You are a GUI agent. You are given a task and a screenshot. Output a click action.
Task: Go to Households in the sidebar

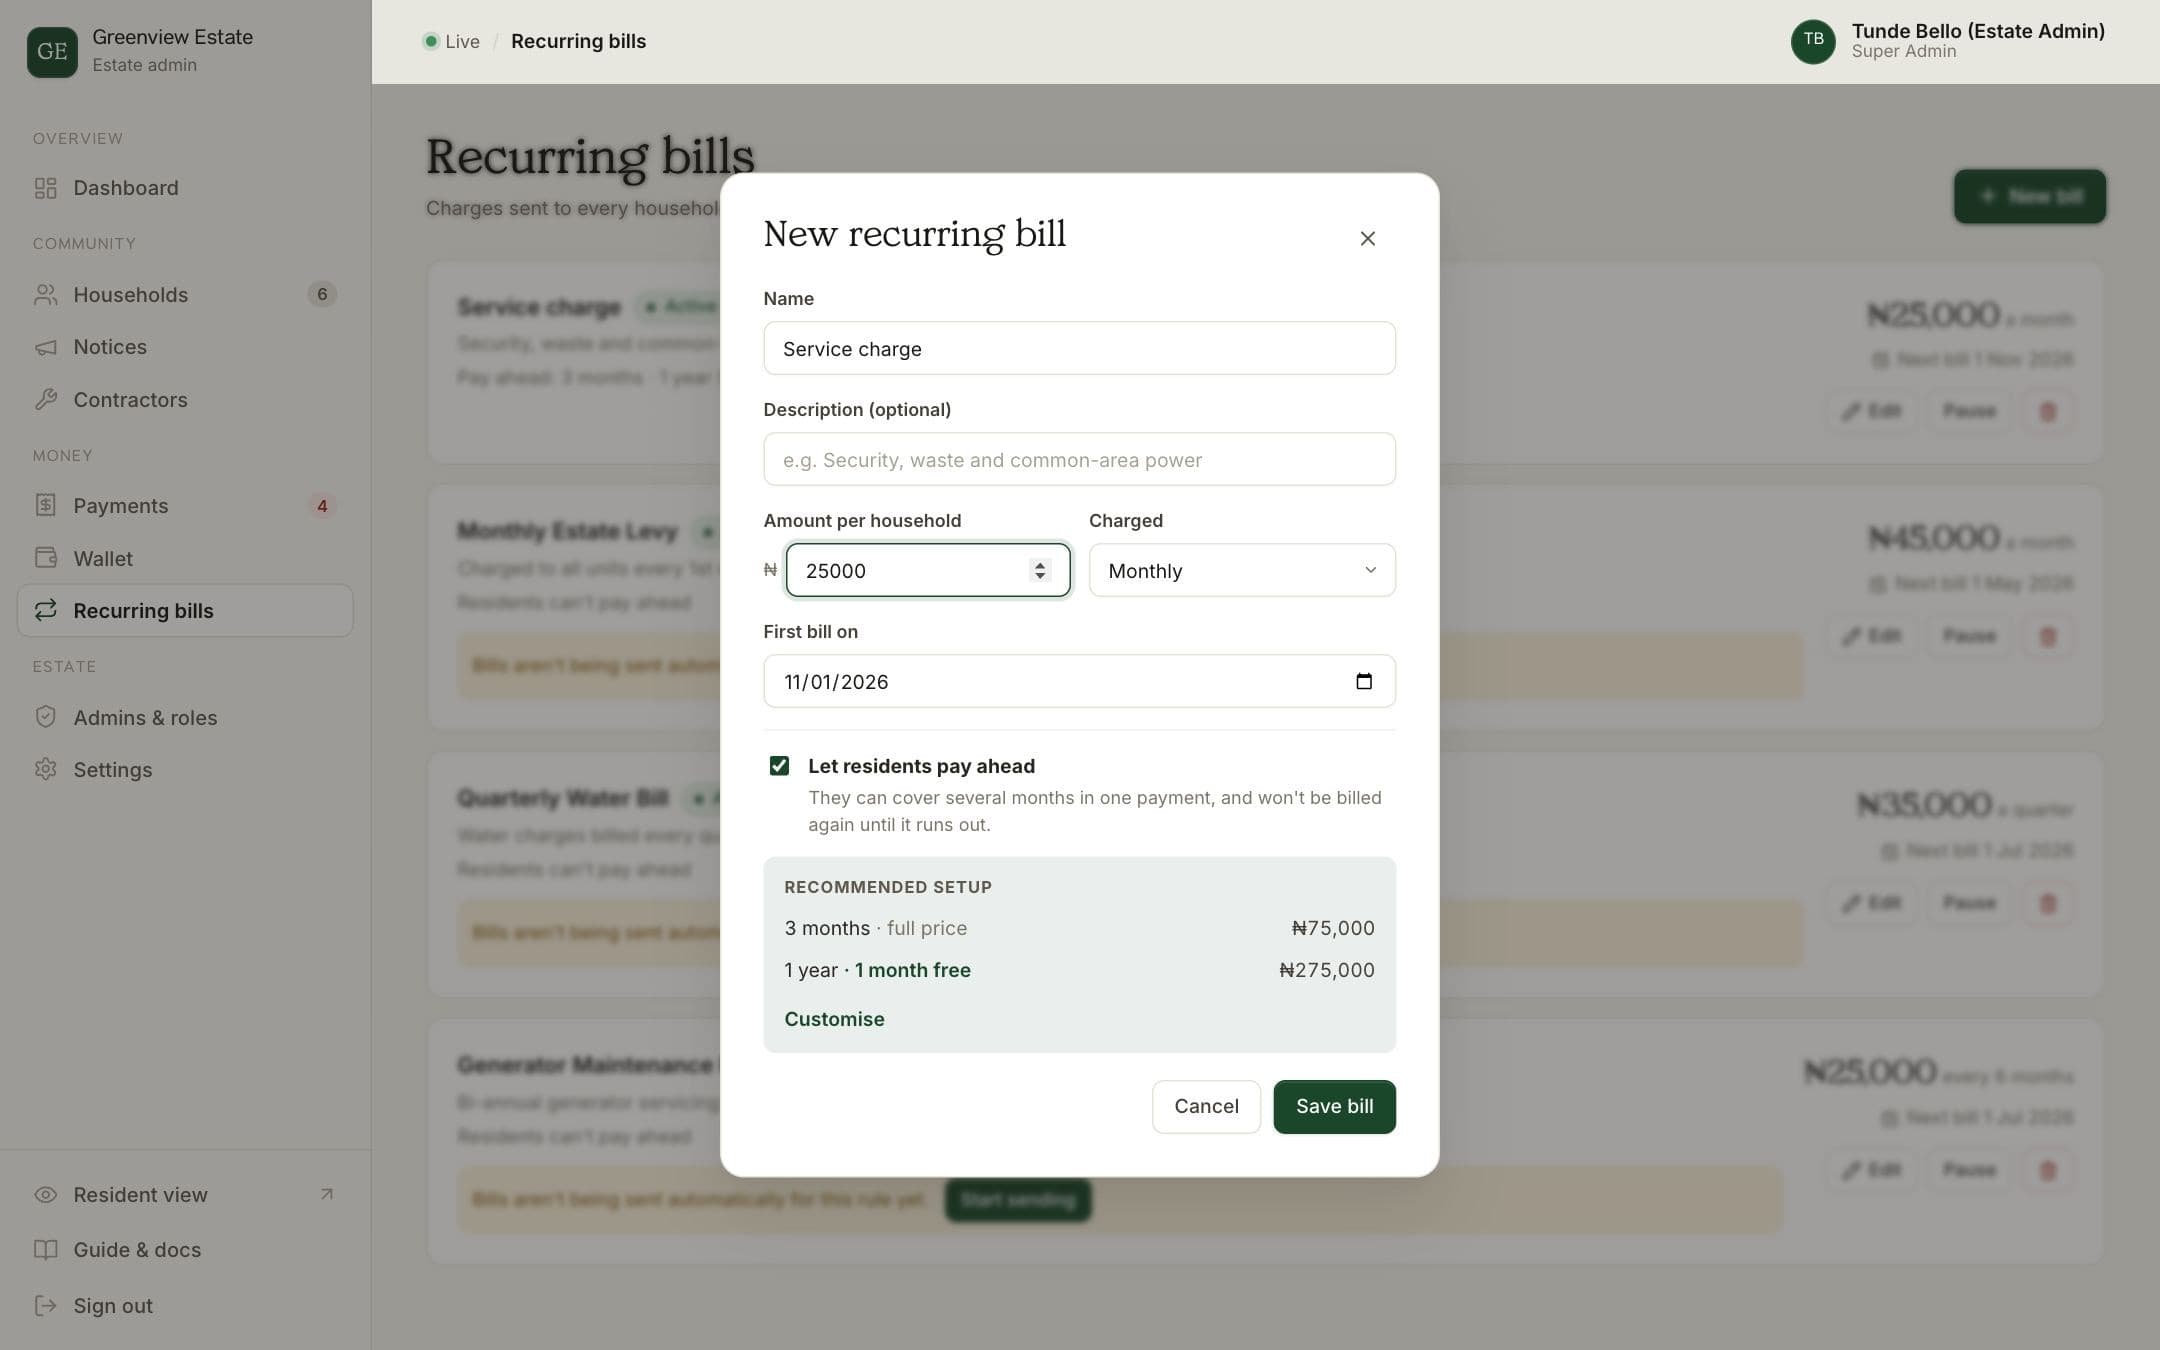point(185,294)
